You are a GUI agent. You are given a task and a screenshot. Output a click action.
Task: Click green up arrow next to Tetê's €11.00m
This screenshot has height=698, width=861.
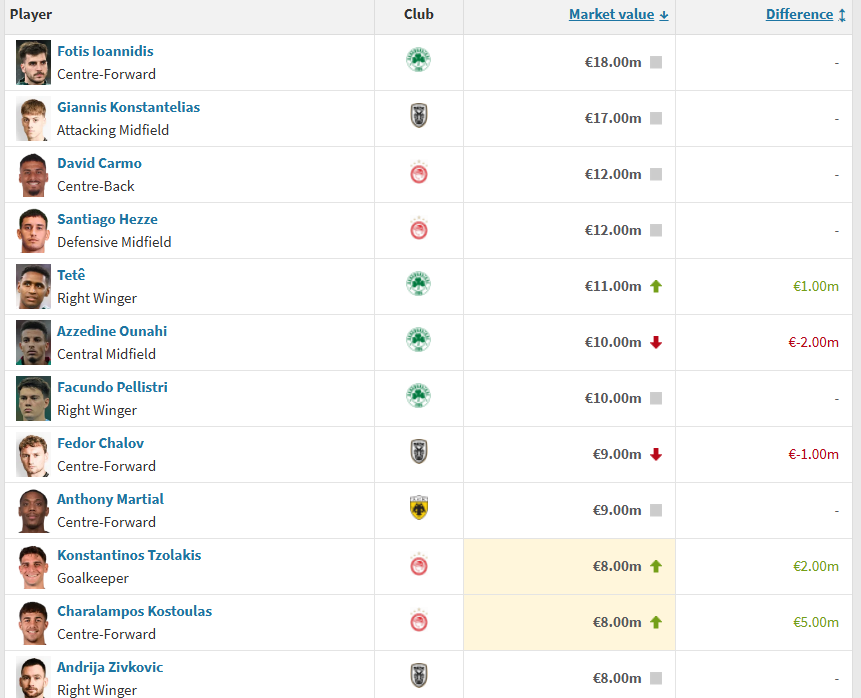click(656, 286)
